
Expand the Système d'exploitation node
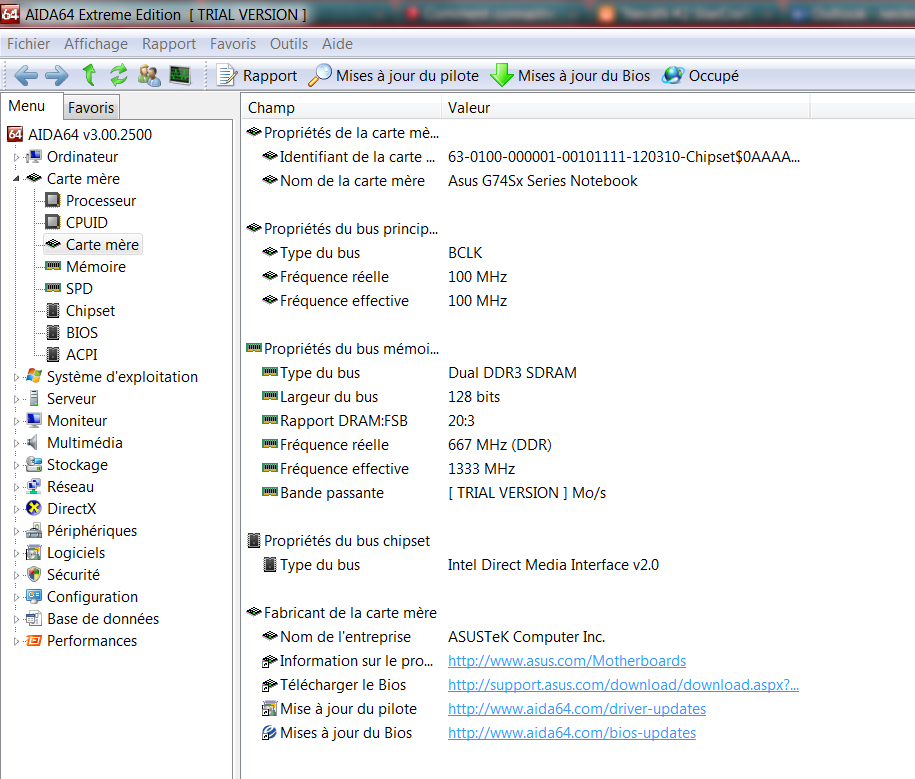tap(16, 377)
